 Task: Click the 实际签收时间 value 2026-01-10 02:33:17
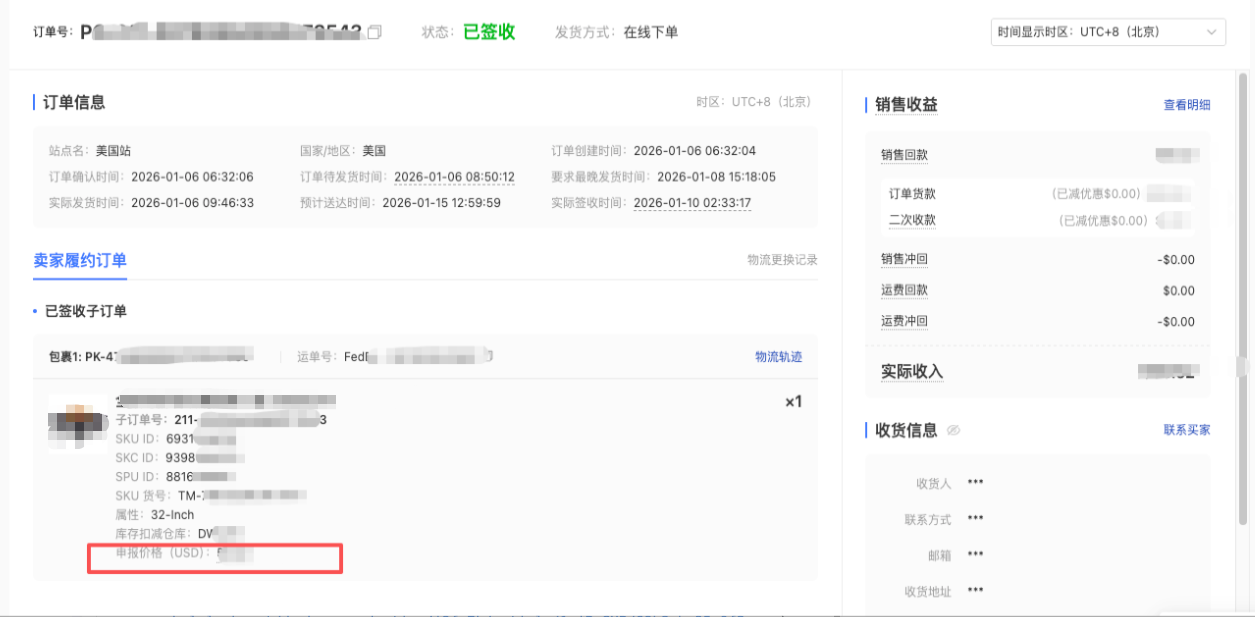pyautogui.click(x=692, y=203)
